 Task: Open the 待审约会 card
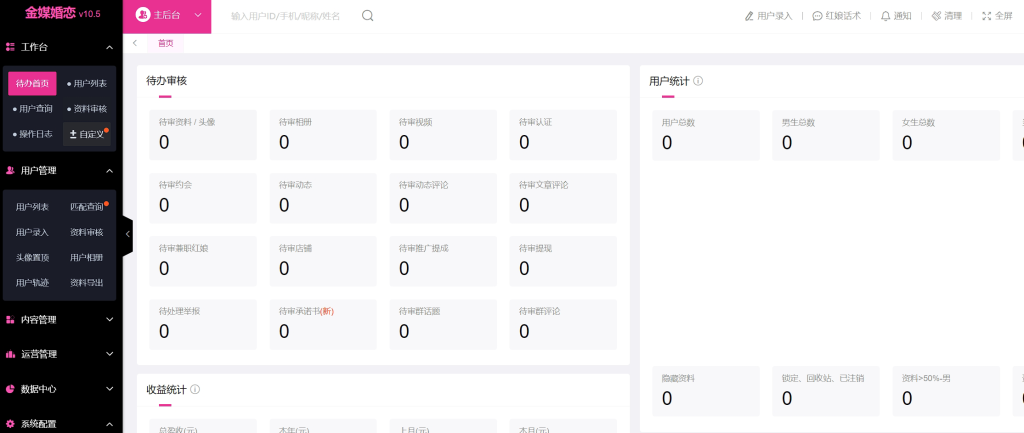pos(203,198)
